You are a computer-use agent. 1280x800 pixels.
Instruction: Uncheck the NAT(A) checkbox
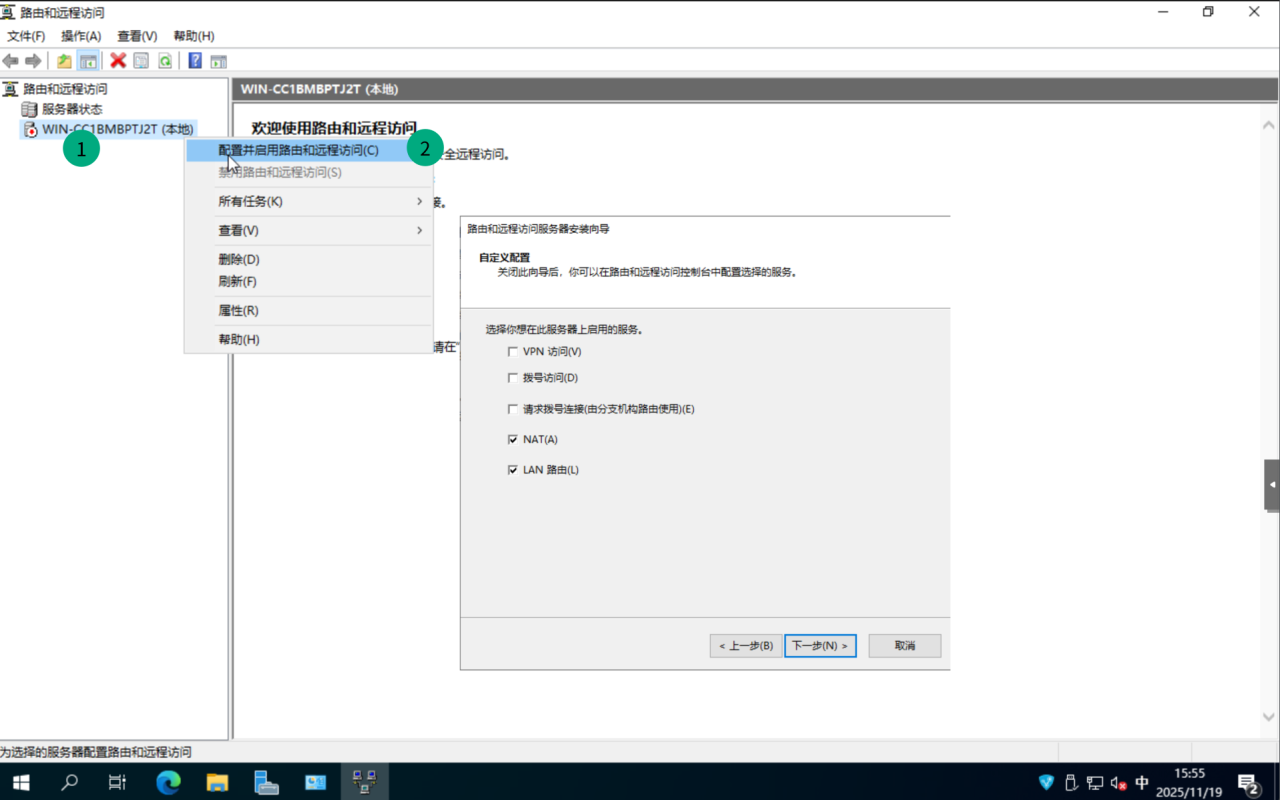tap(513, 439)
